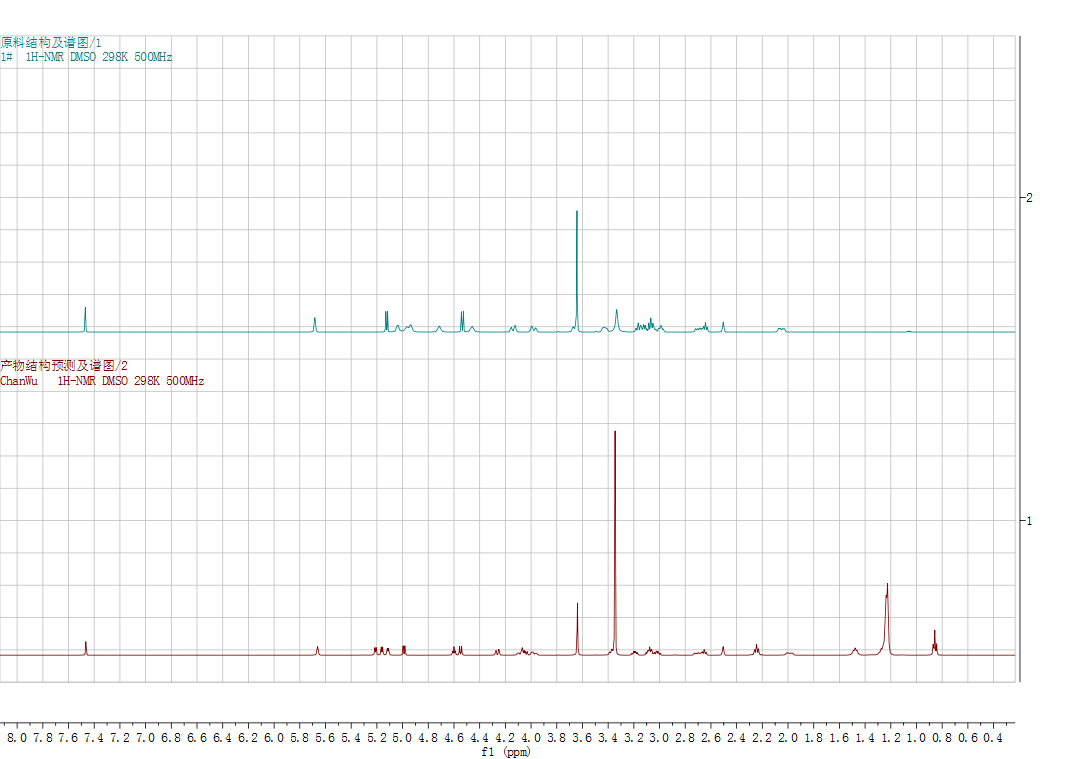Click the red peak near 1.2 ppm

(887, 619)
